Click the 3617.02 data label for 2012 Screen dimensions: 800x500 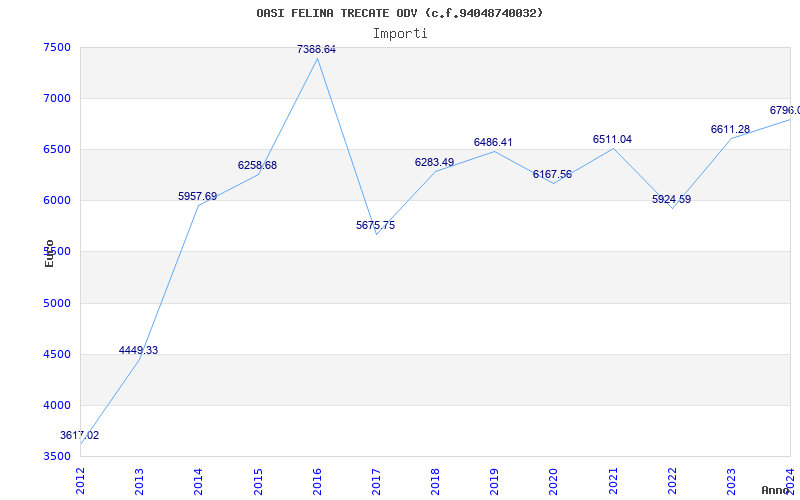click(80, 435)
